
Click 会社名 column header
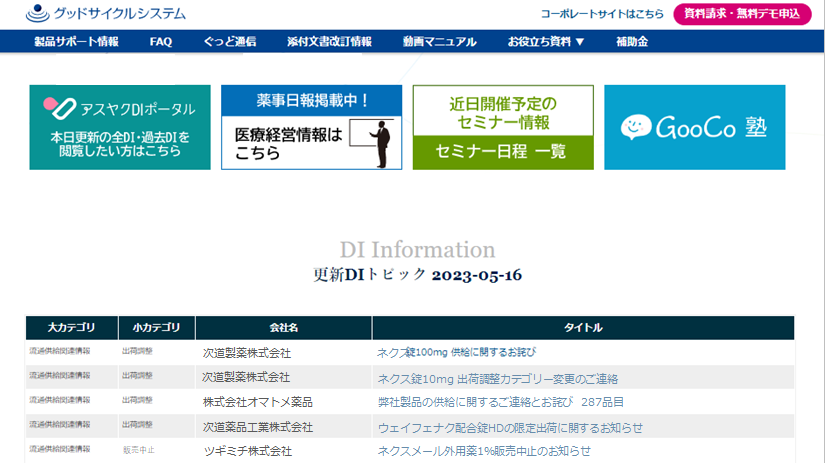point(284,328)
